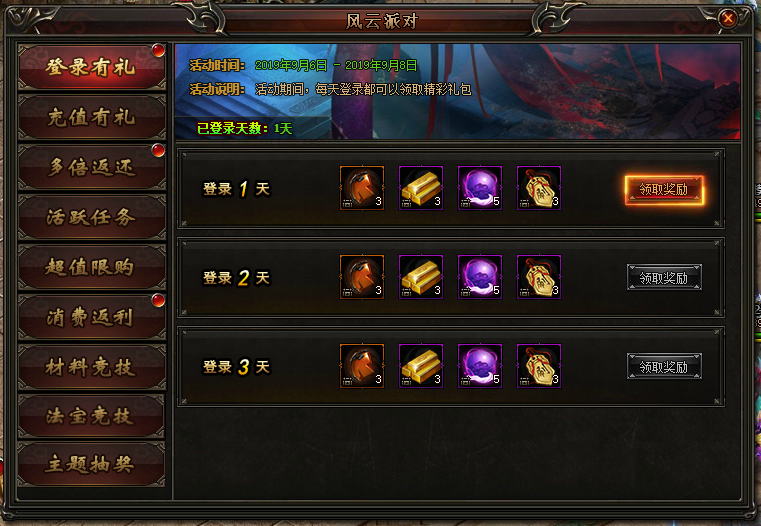761x526 pixels.
Task: Click the grey 领取奖励 button for day 2
Action: click(664, 278)
